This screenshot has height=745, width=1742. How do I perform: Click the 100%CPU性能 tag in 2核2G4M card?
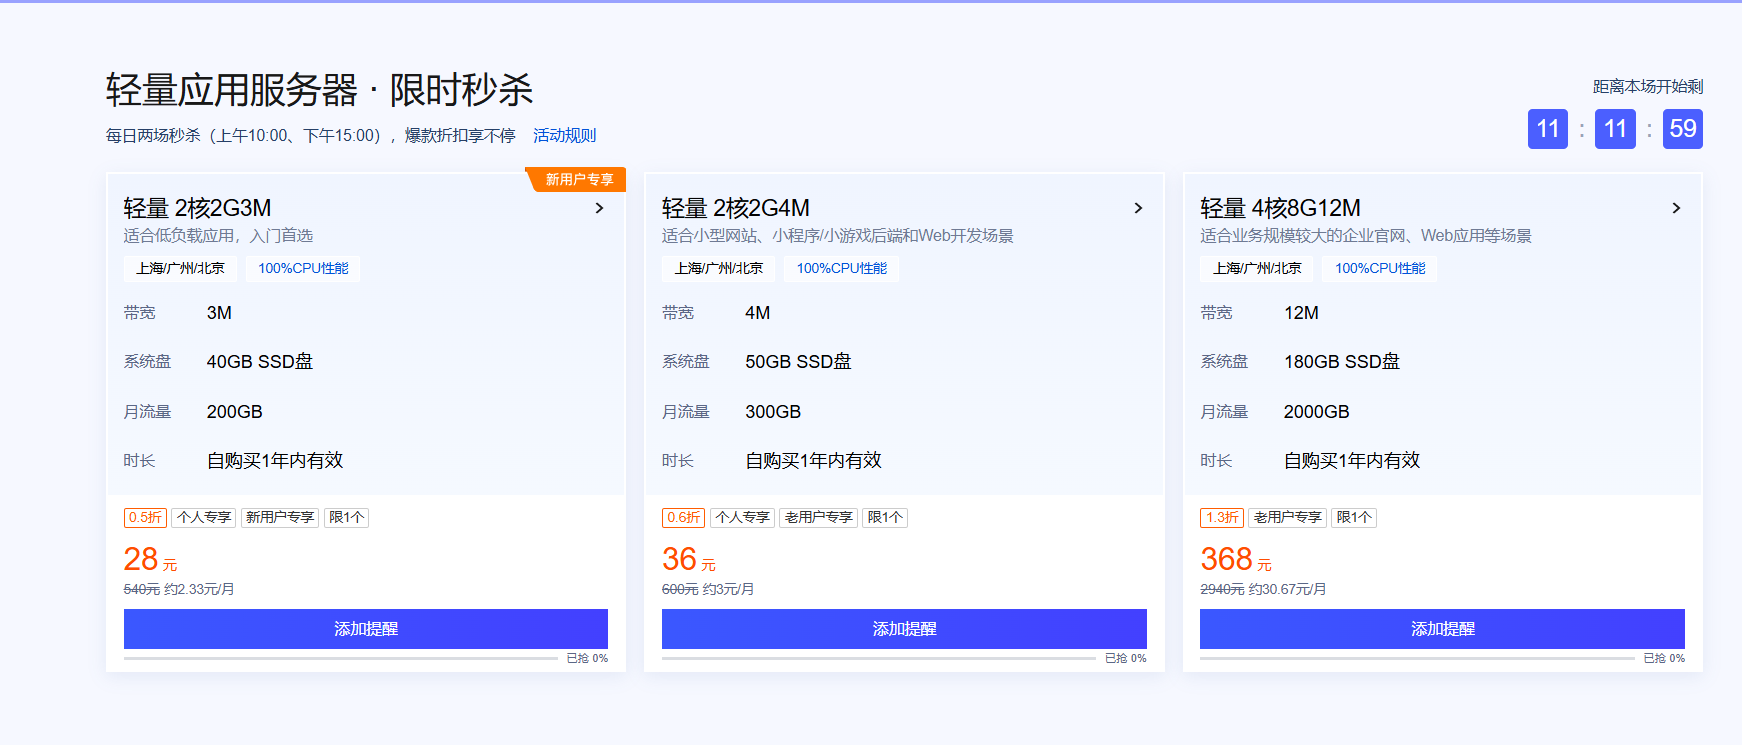click(x=841, y=268)
